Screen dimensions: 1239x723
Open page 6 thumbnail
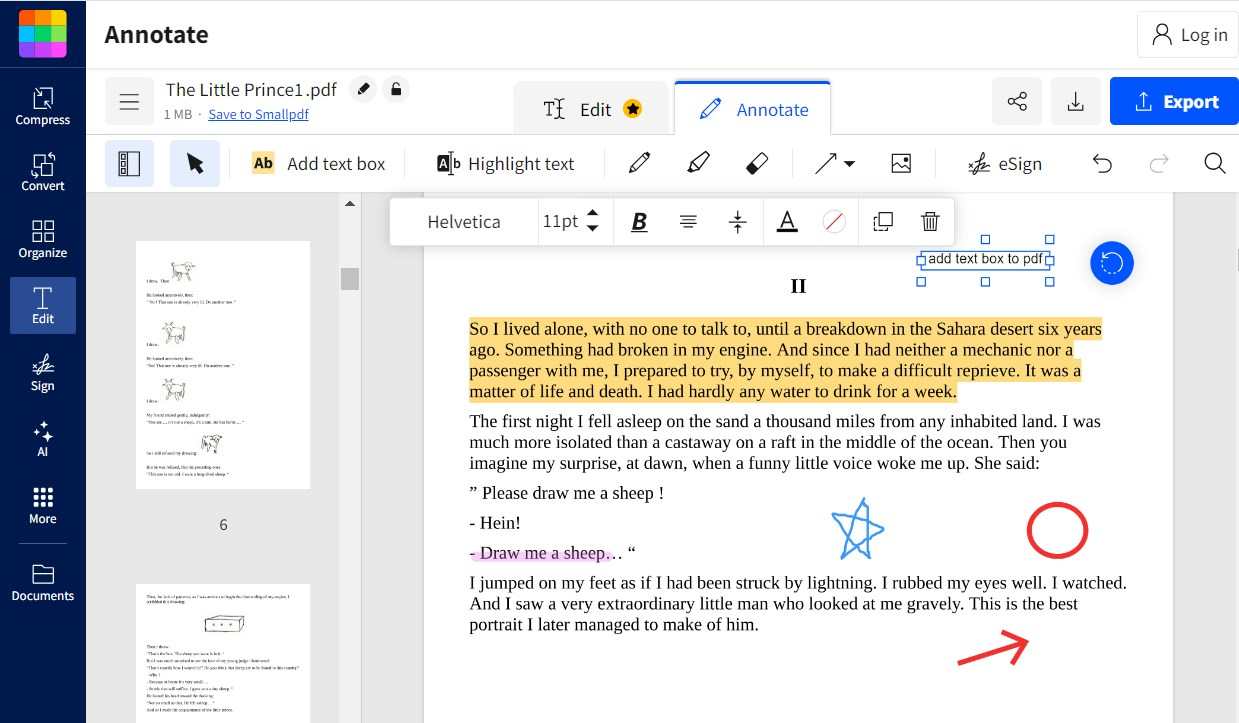(x=223, y=364)
